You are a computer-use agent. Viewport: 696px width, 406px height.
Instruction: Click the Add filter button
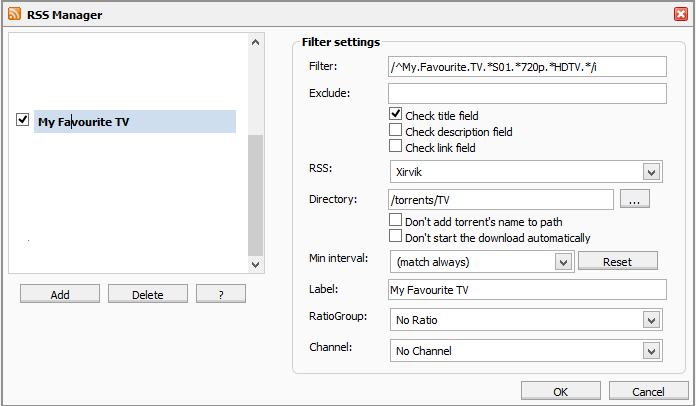tap(60, 294)
